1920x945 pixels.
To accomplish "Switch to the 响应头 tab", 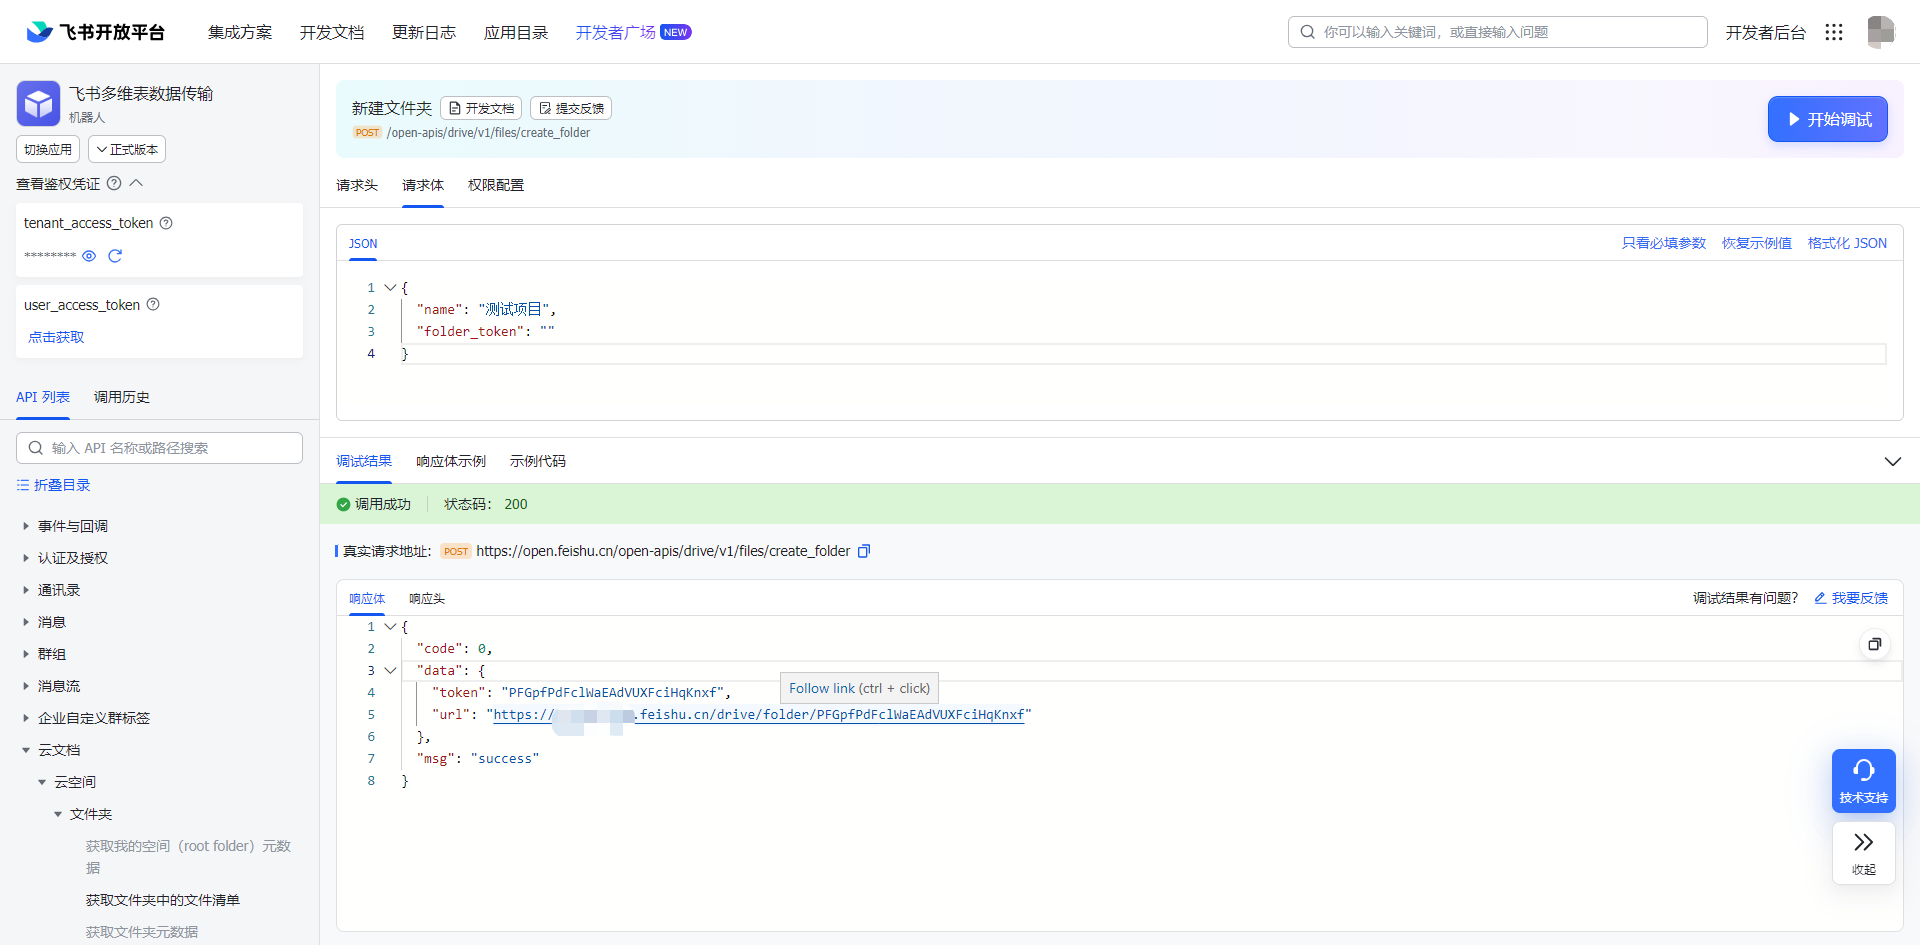I will [x=427, y=599].
